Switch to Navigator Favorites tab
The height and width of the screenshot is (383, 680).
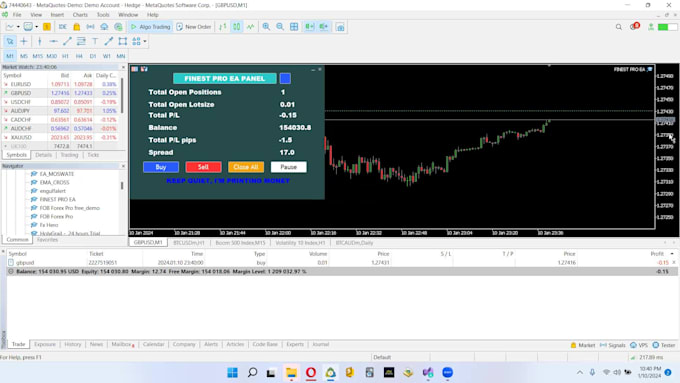pyautogui.click(x=47, y=239)
